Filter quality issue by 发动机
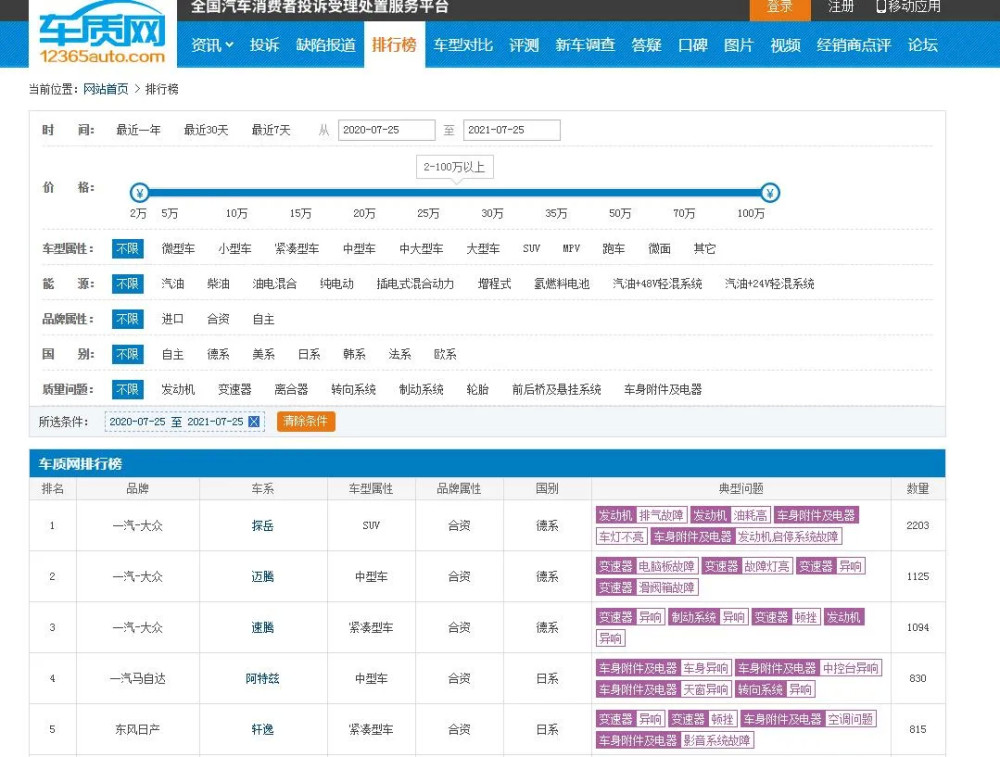Screen dimensions: 1000x757 (x=178, y=389)
